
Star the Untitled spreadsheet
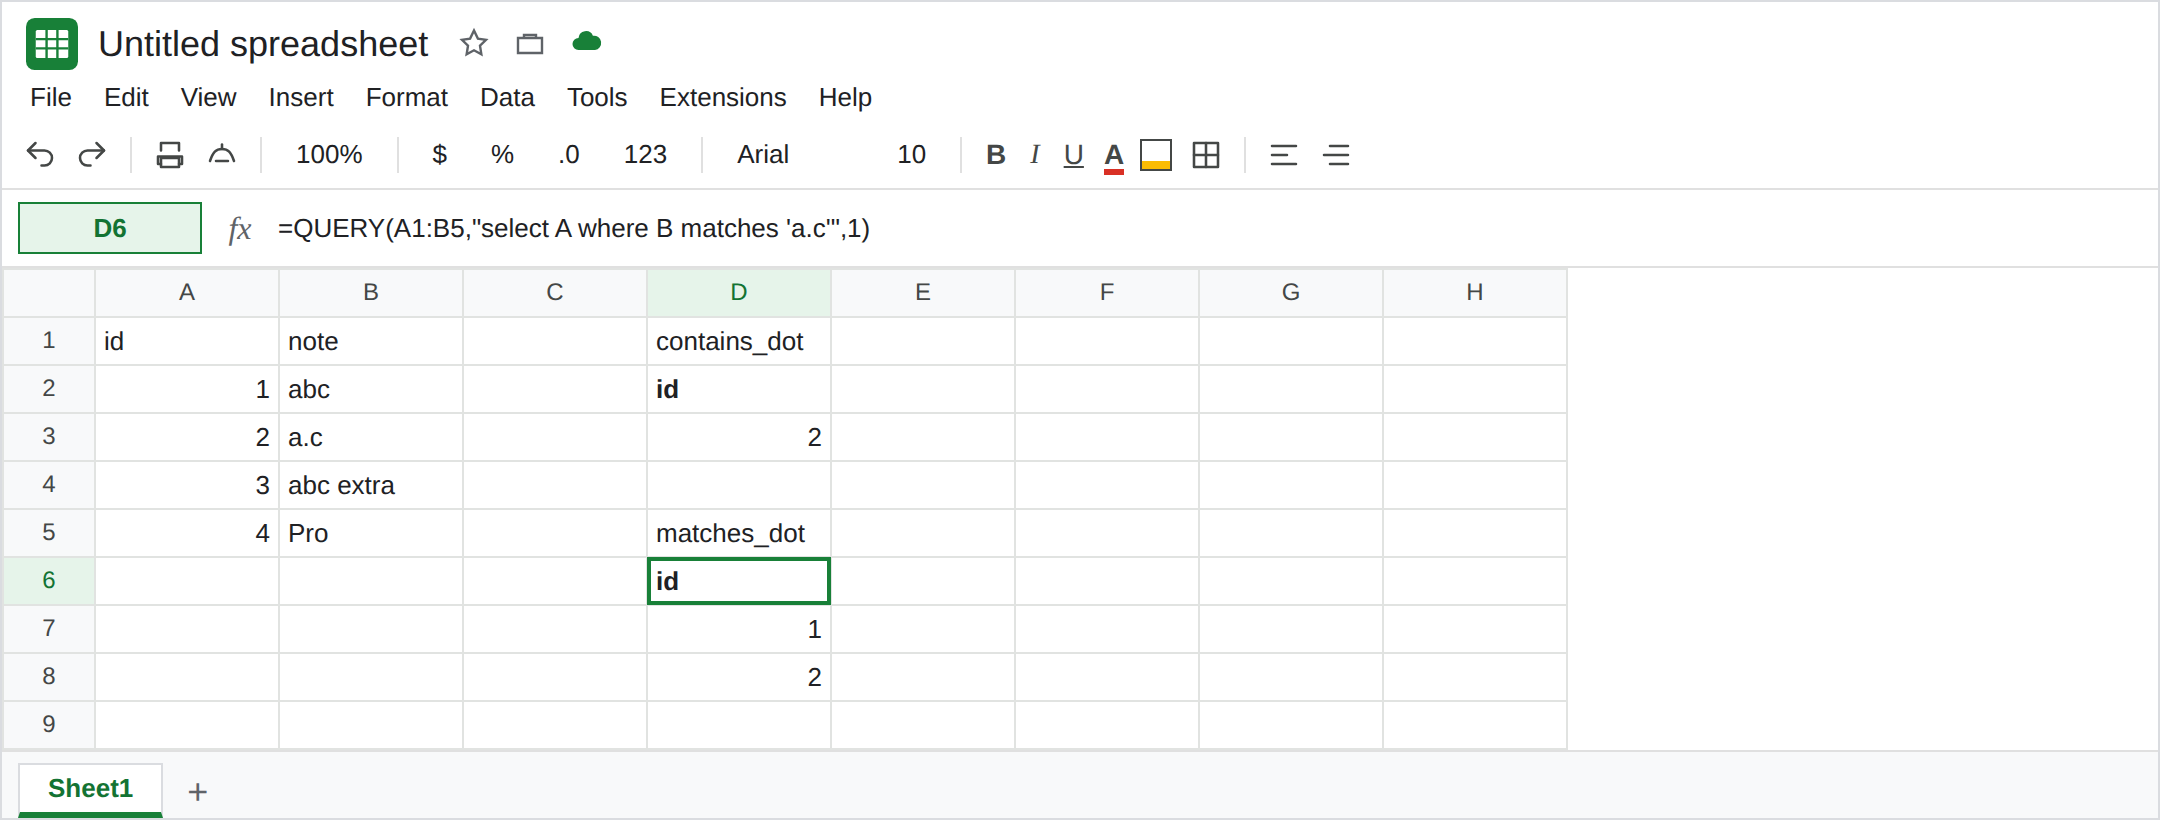point(473,43)
